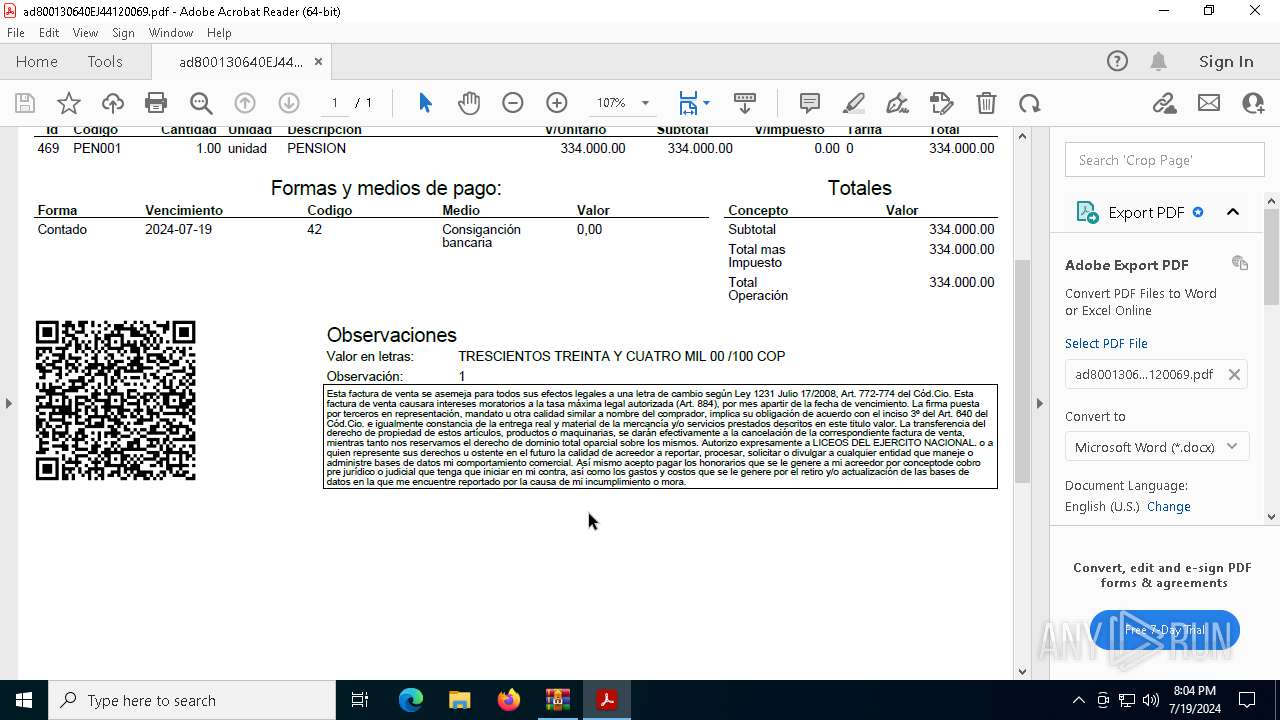1280x720 pixels.
Task: Click the Windows search box
Action: pyautogui.click(x=192, y=700)
